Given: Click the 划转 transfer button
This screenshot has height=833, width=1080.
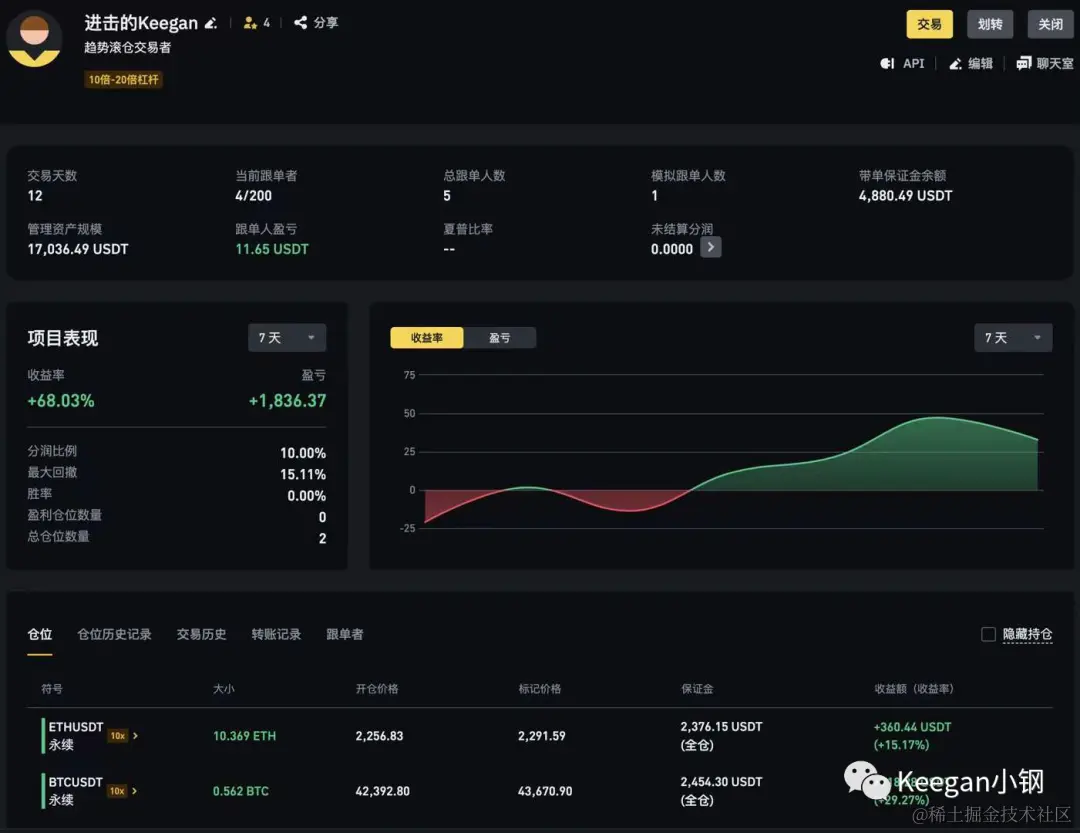Looking at the screenshot, I should 990,24.
